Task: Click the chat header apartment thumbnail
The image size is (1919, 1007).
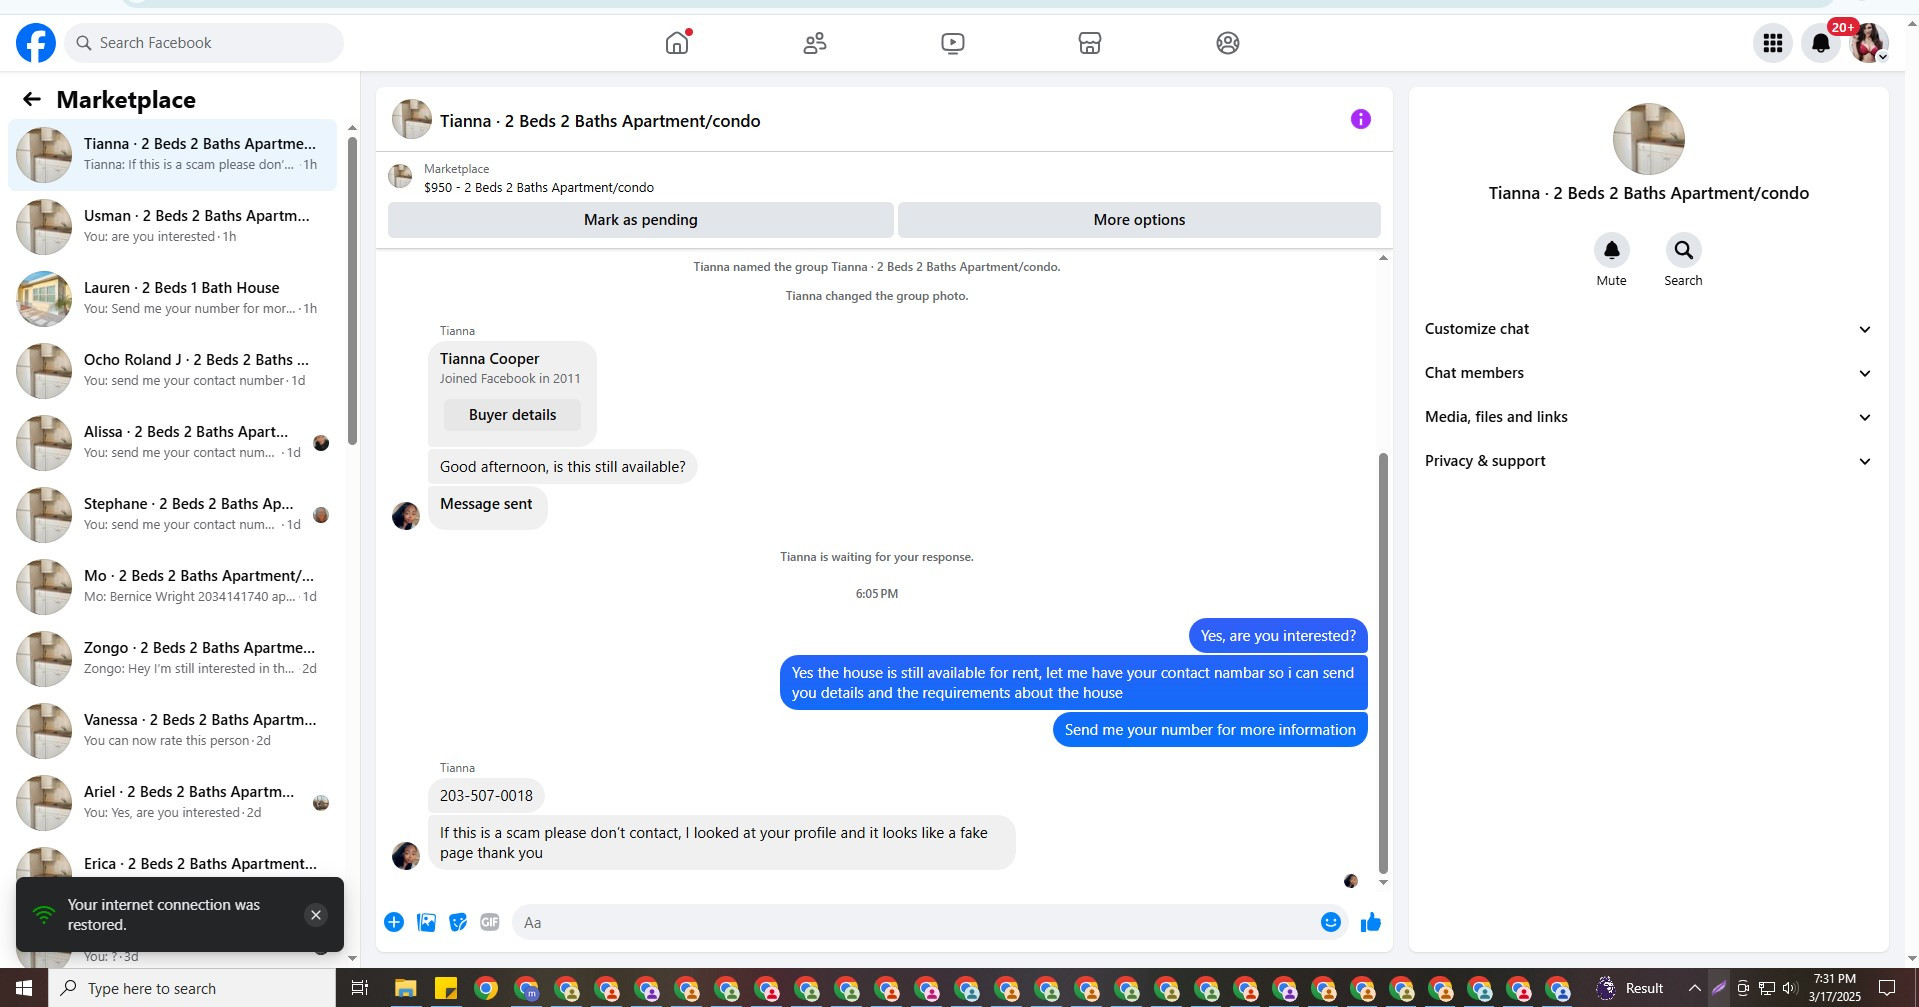Action: (412, 119)
